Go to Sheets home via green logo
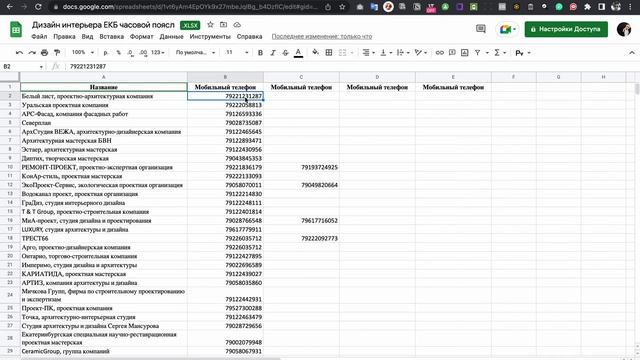The image size is (640, 360). coord(16,29)
